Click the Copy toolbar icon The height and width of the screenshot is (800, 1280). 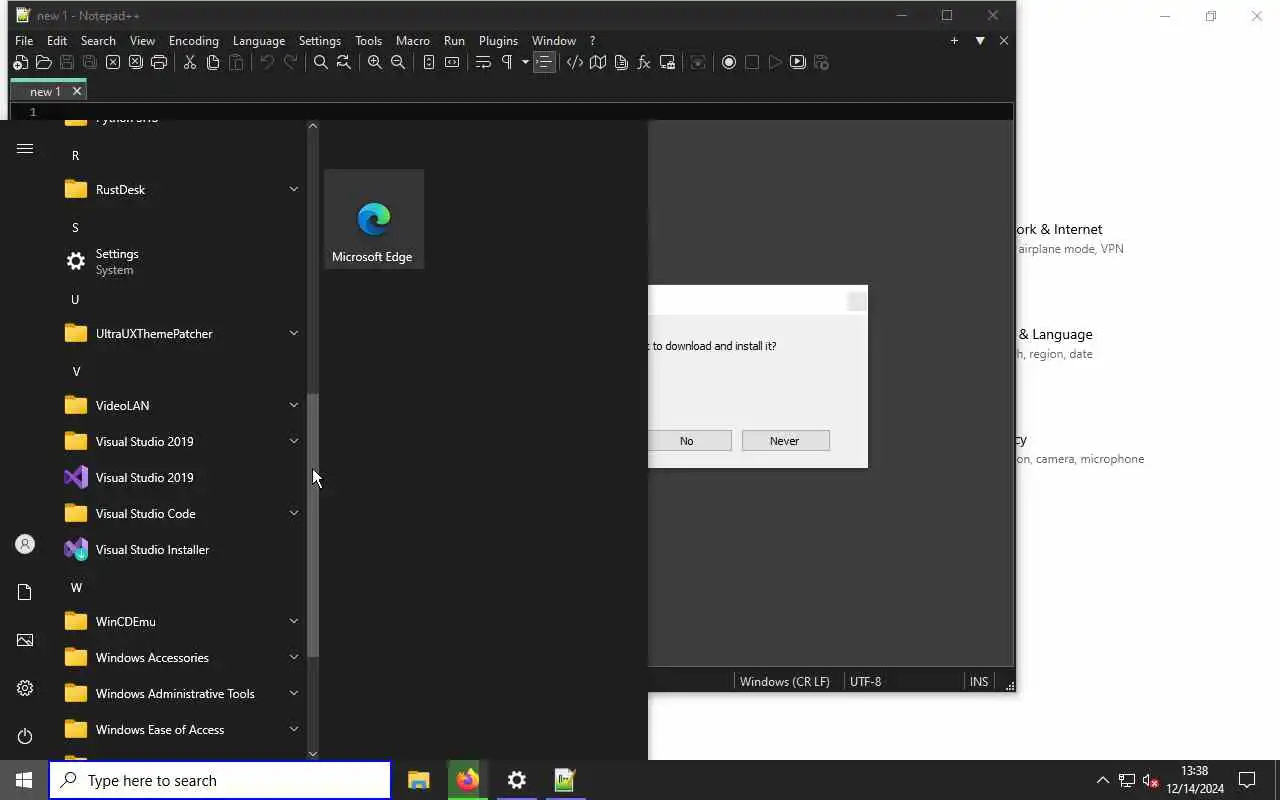point(213,62)
